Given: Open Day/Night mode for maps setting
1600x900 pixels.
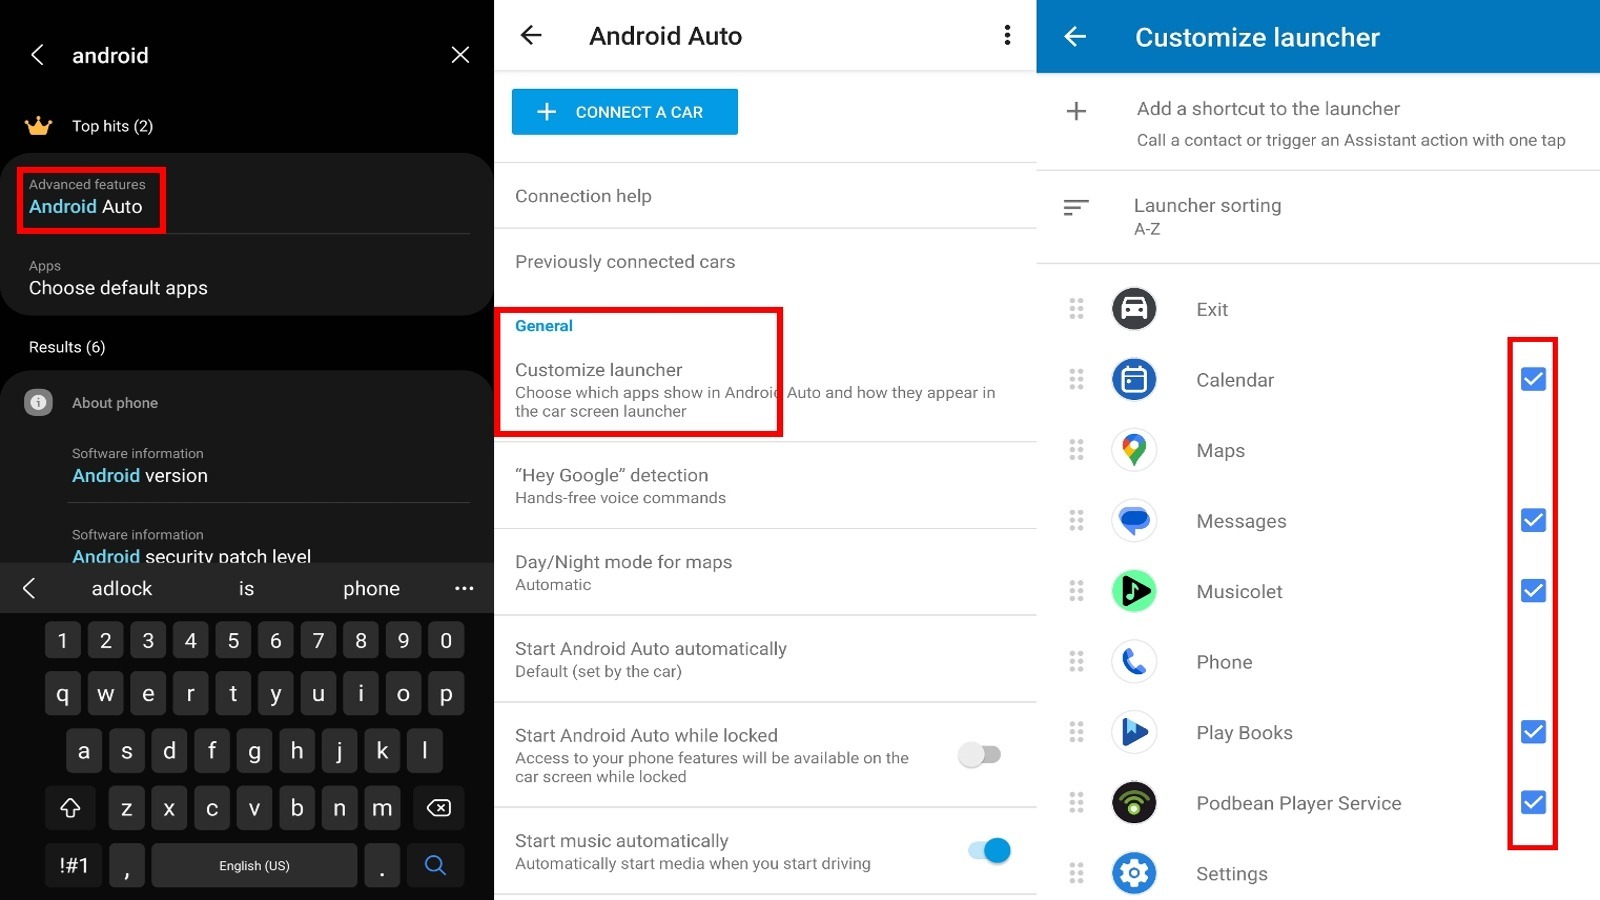Looking at the screenshot, I should (624, 571).
